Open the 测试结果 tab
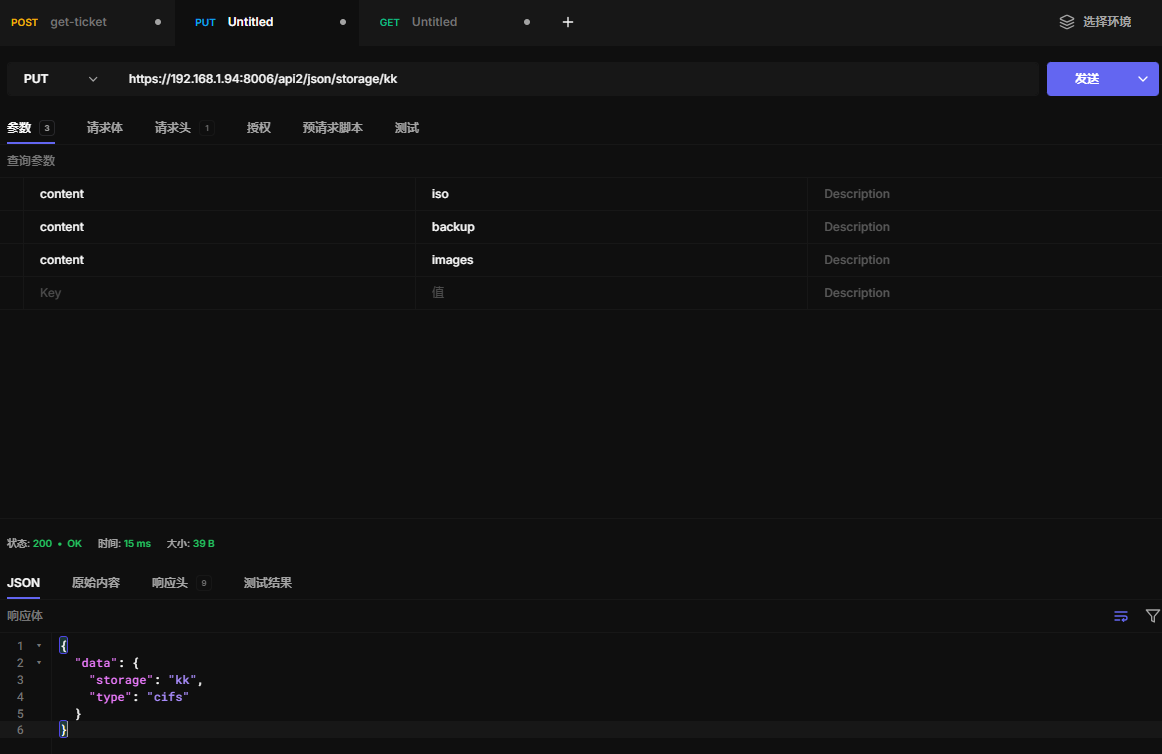This screenshot has height=754, width=1162. click(268, 583)
